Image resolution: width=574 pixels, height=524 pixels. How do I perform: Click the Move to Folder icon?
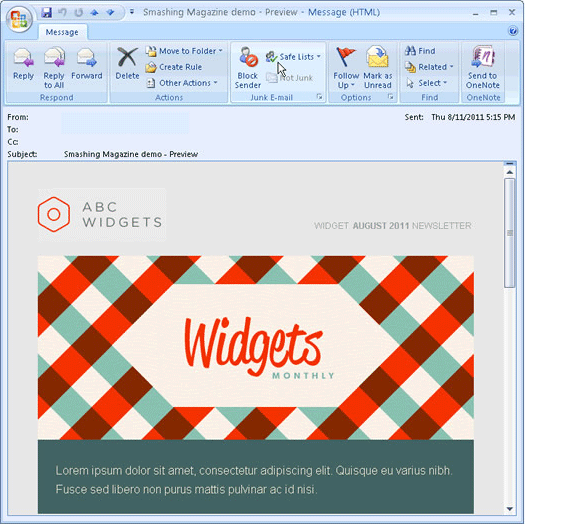151,51
